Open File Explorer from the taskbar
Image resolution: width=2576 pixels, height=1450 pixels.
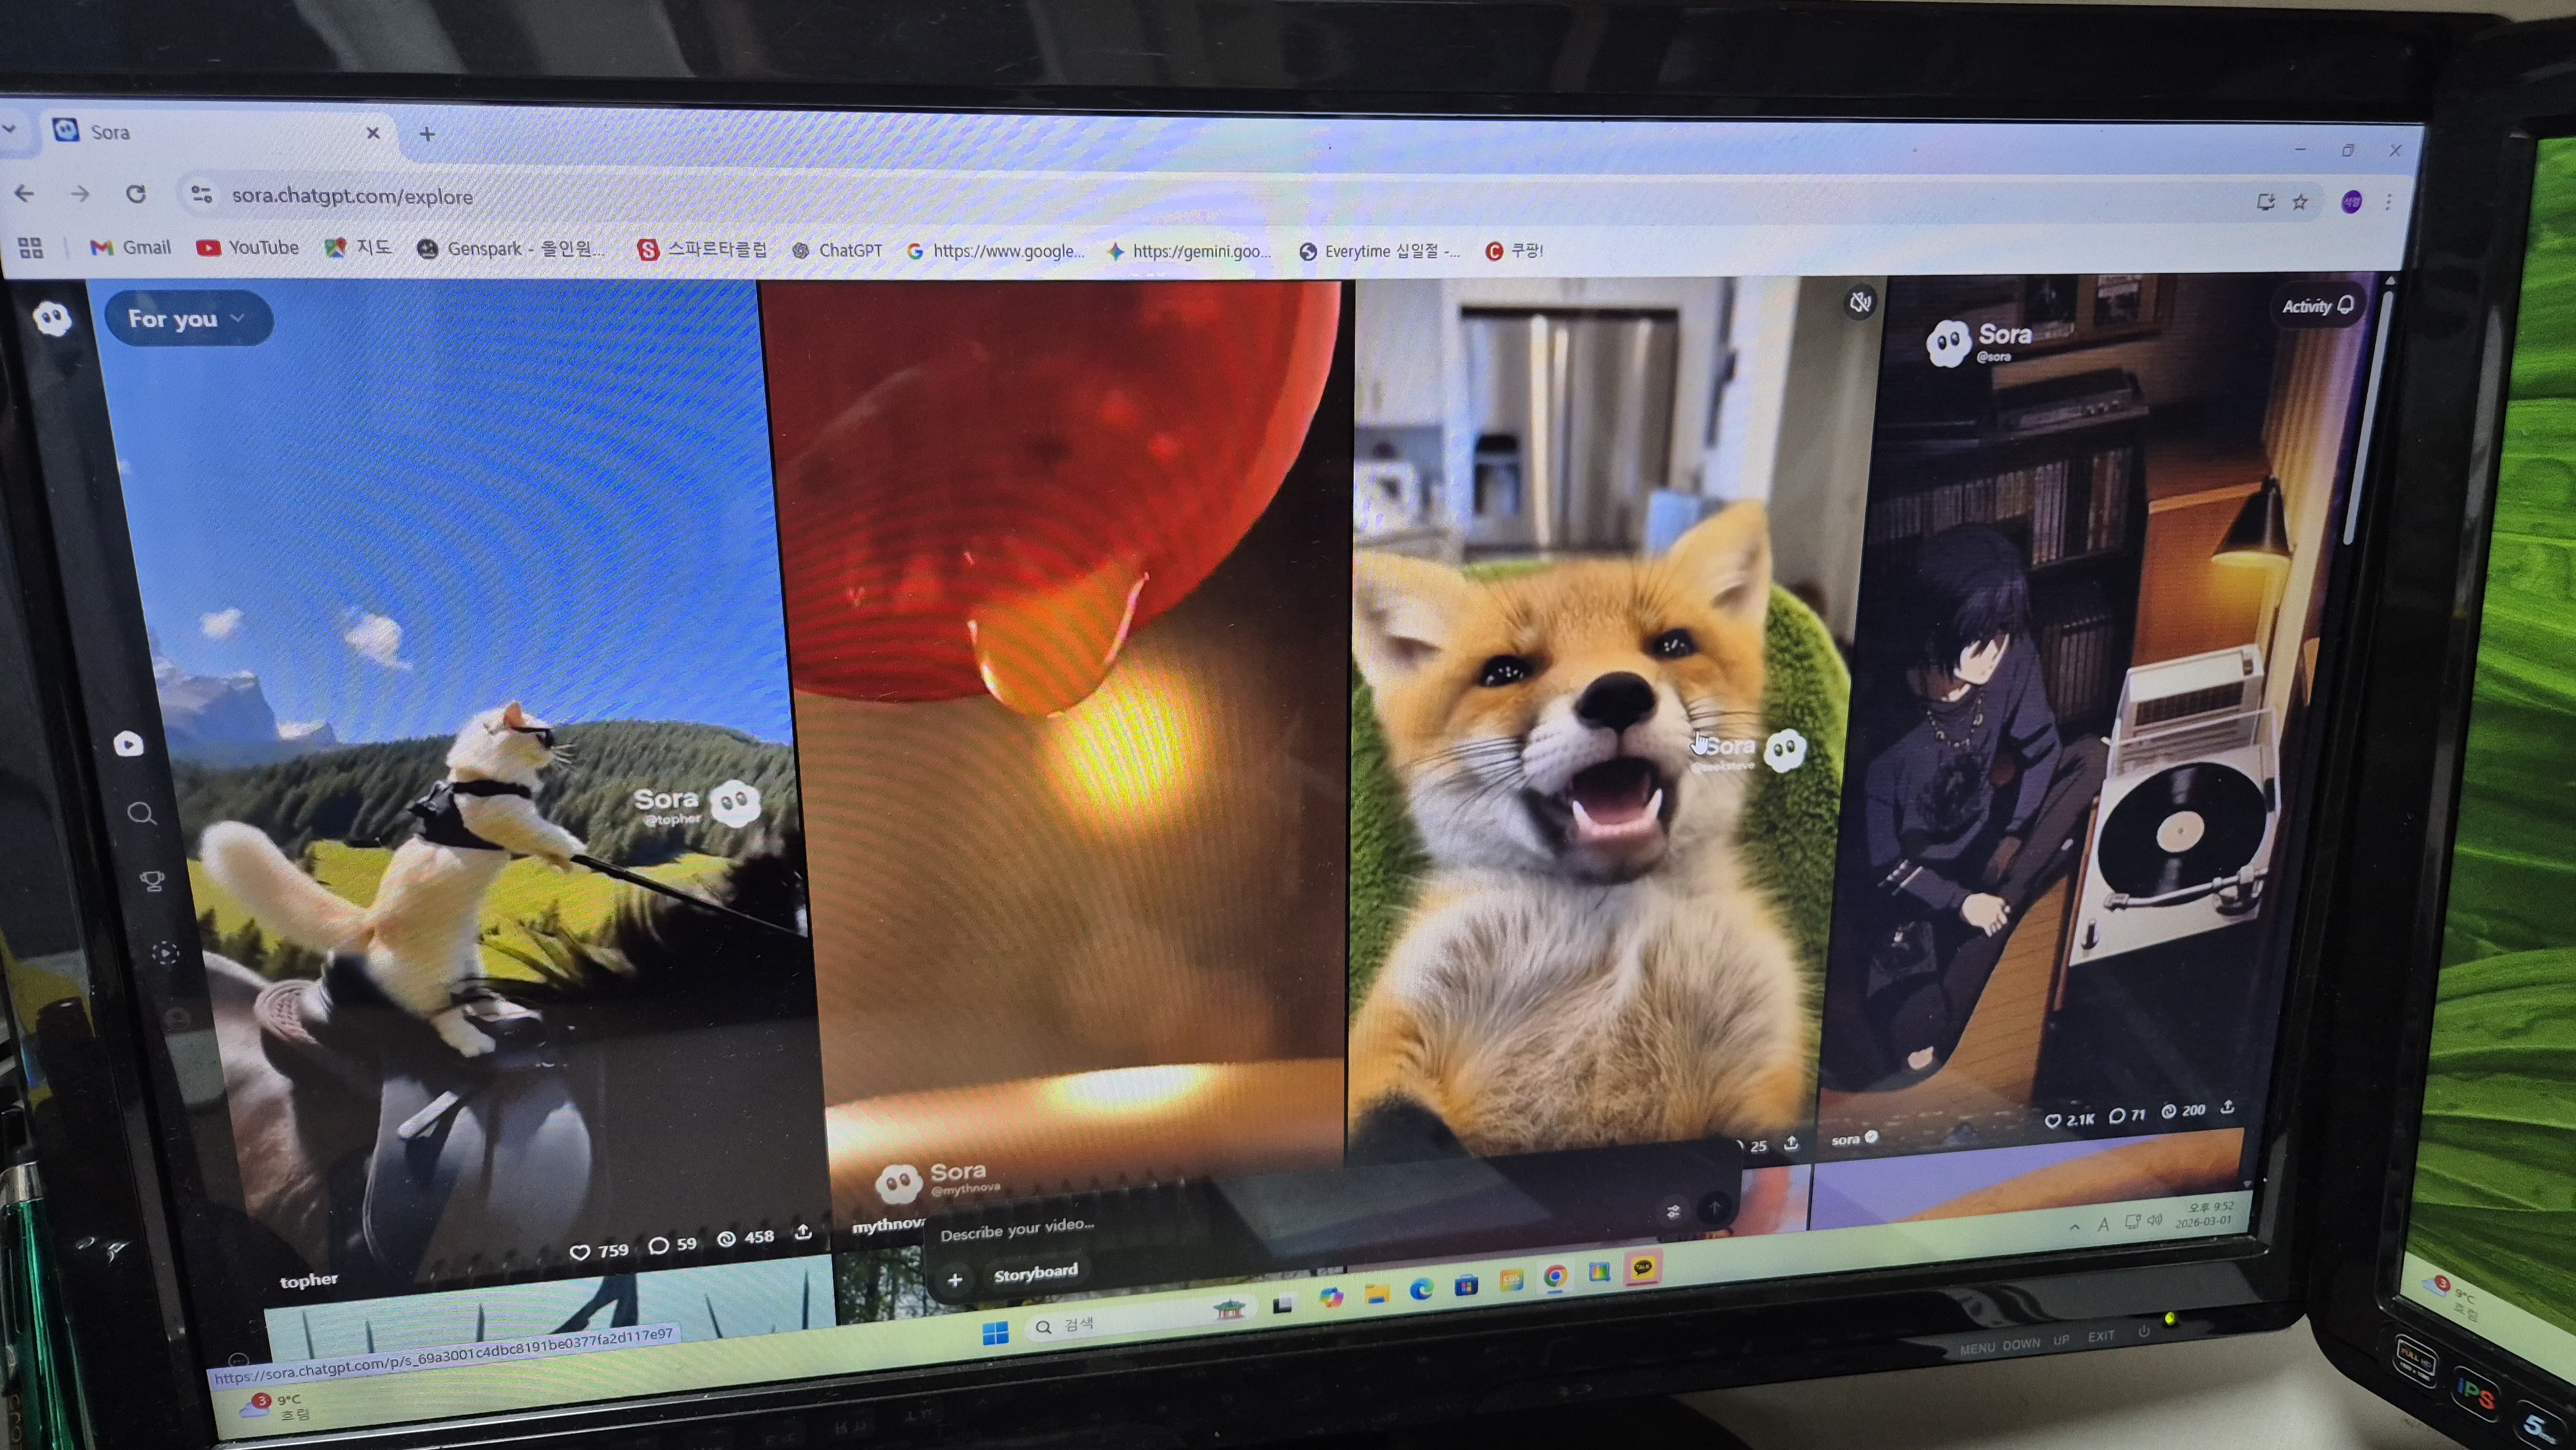[x=1376, y=1293]
